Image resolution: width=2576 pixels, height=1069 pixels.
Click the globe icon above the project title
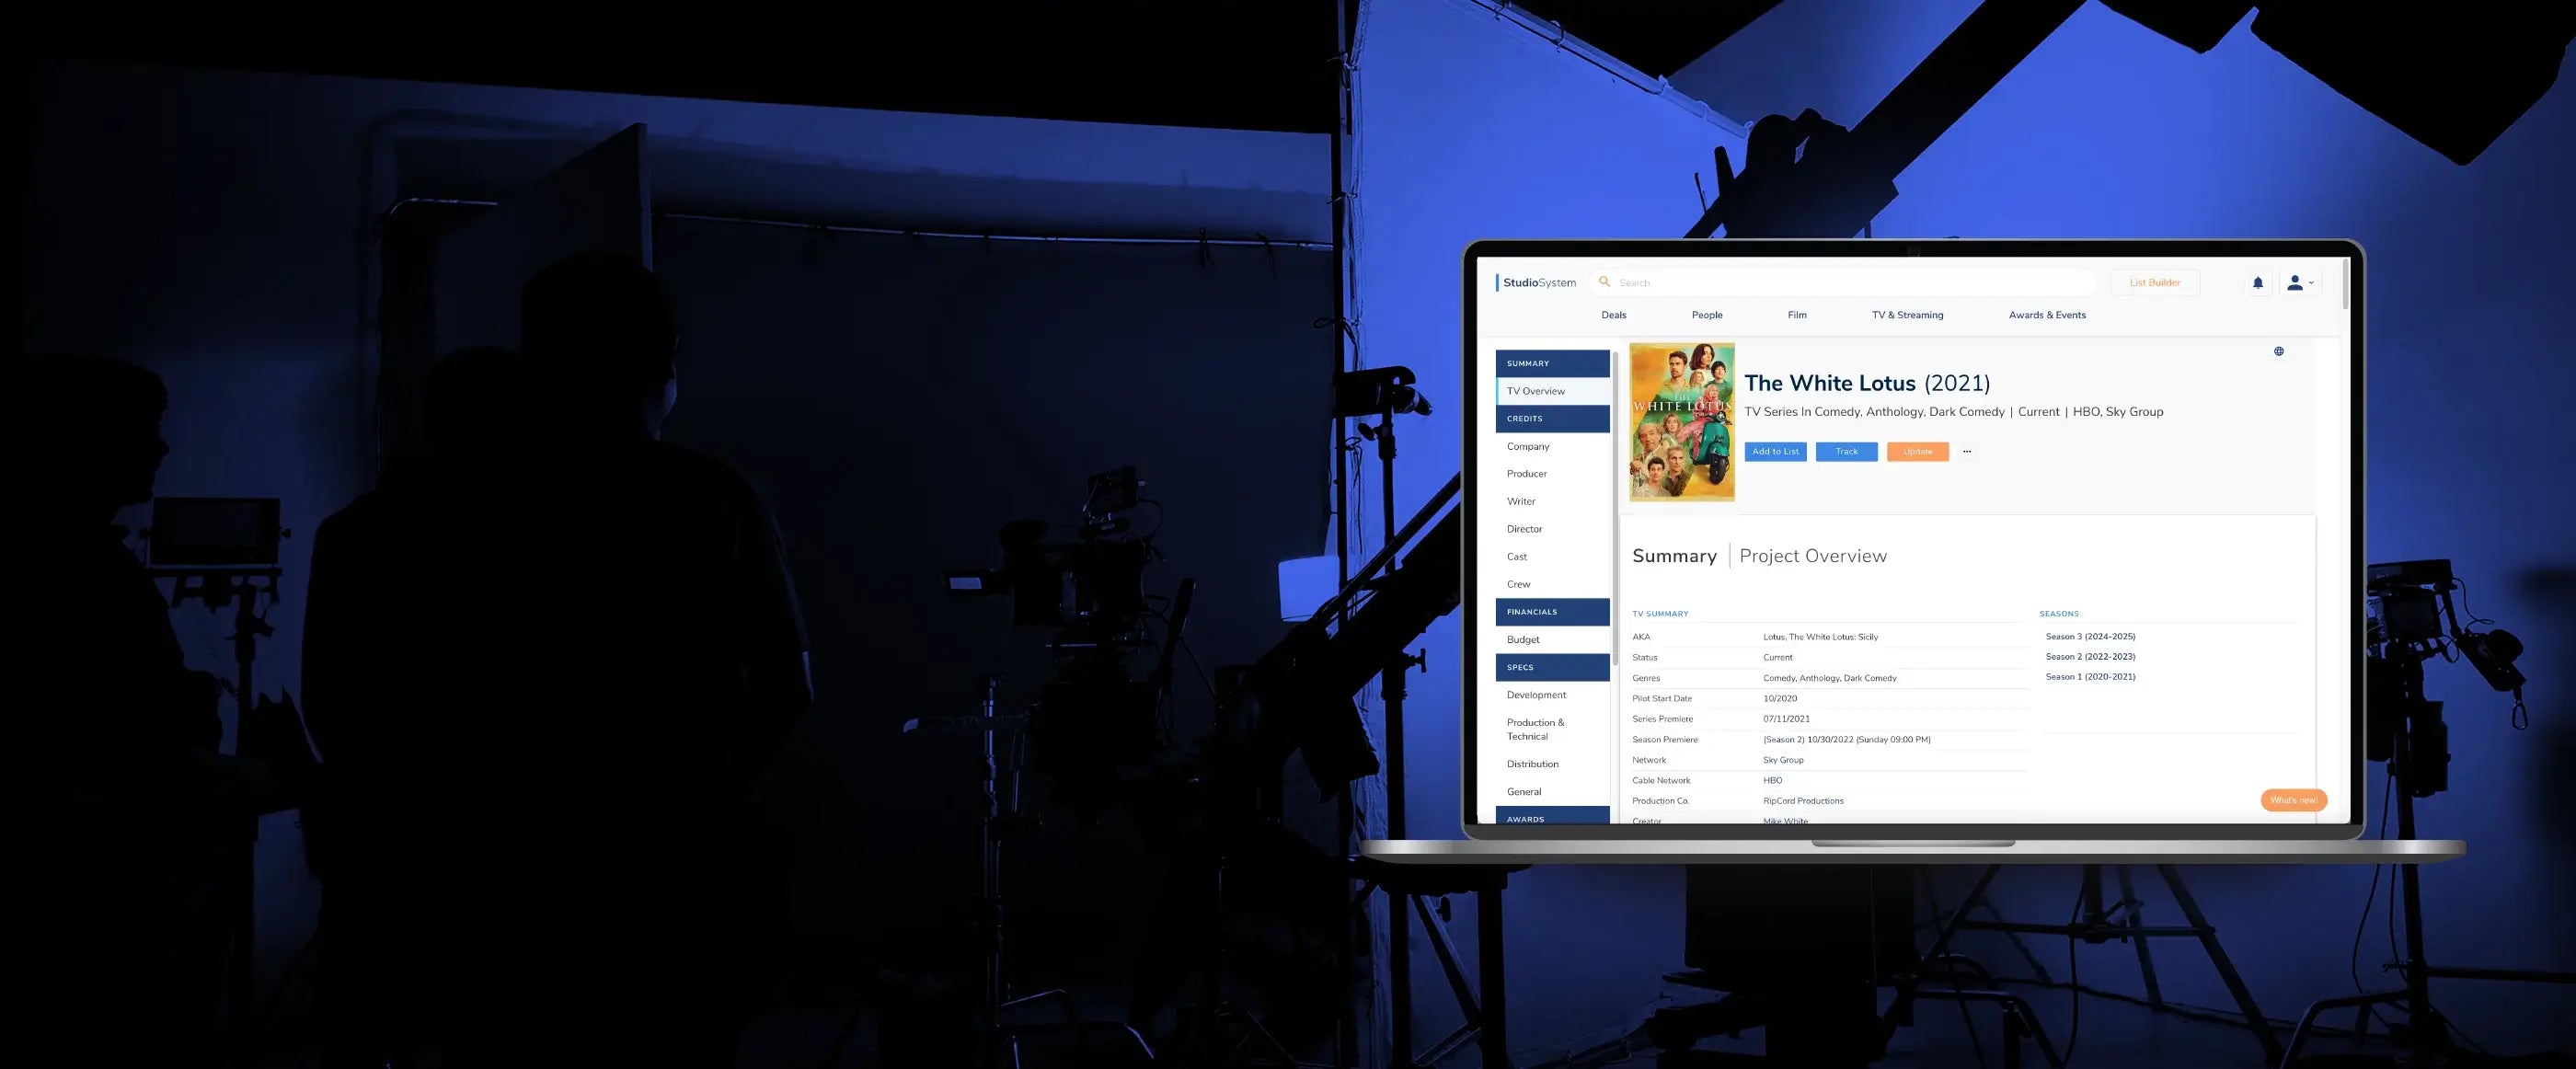(x=2279, y=351)
